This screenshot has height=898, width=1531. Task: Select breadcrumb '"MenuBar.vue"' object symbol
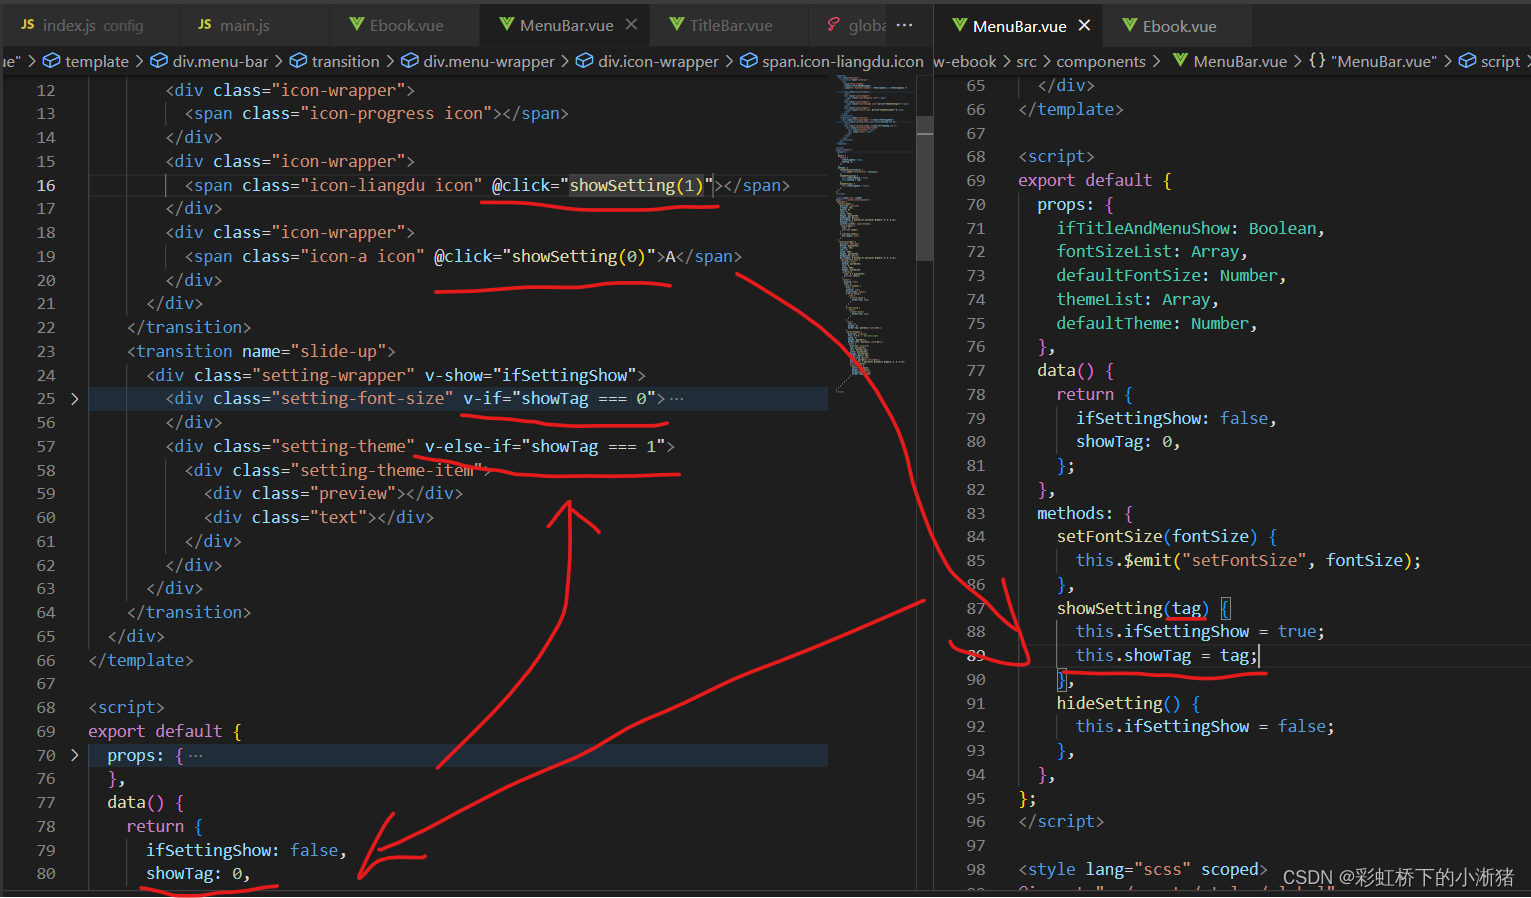tap(1373, 61)
